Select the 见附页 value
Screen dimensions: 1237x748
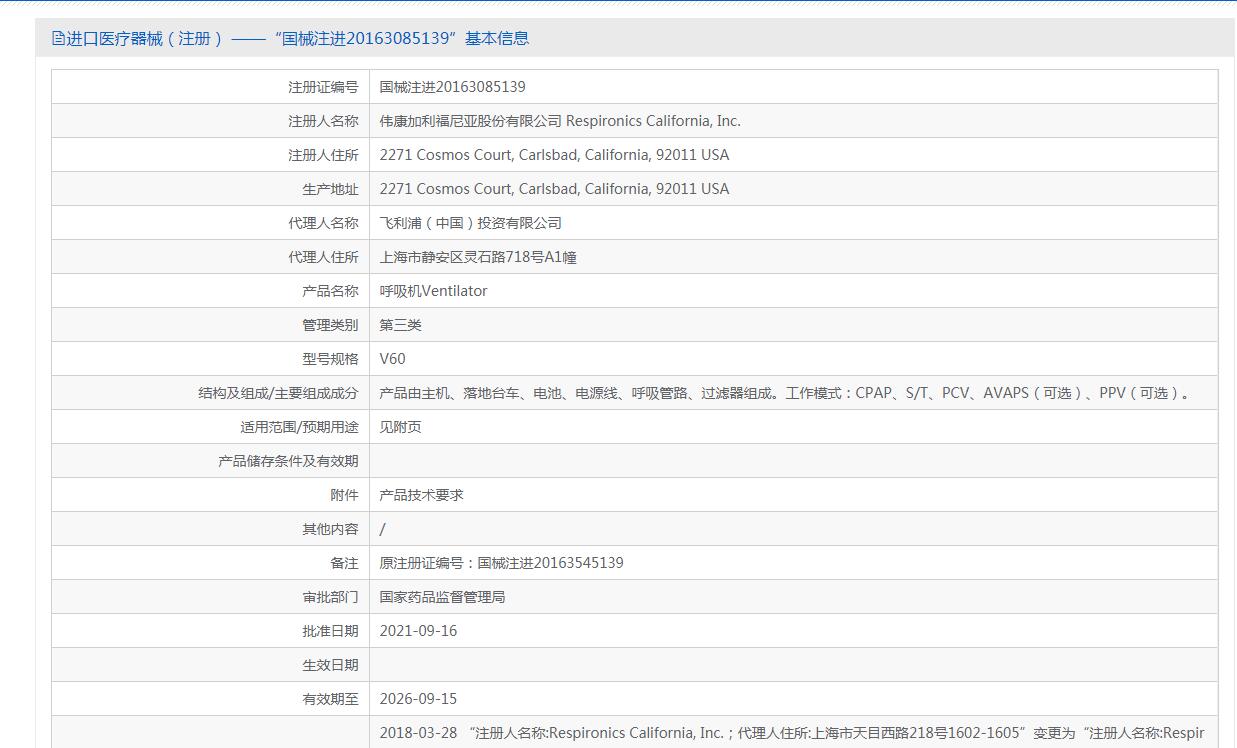click(x=401, y=427)
